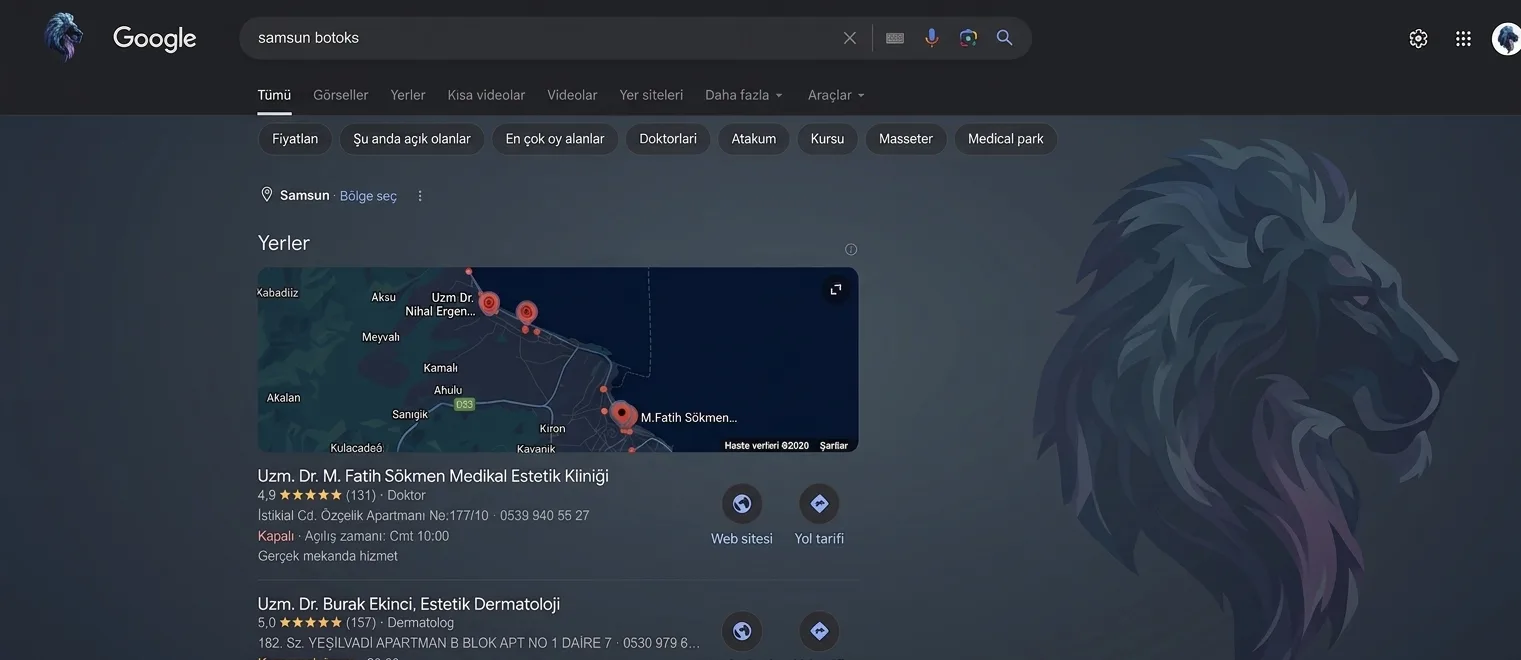Image resolution: width=1521 pixels, height=660 pixels.
Task: Open the website icon for Burak Ekinci
Action: tap(742, 631)
